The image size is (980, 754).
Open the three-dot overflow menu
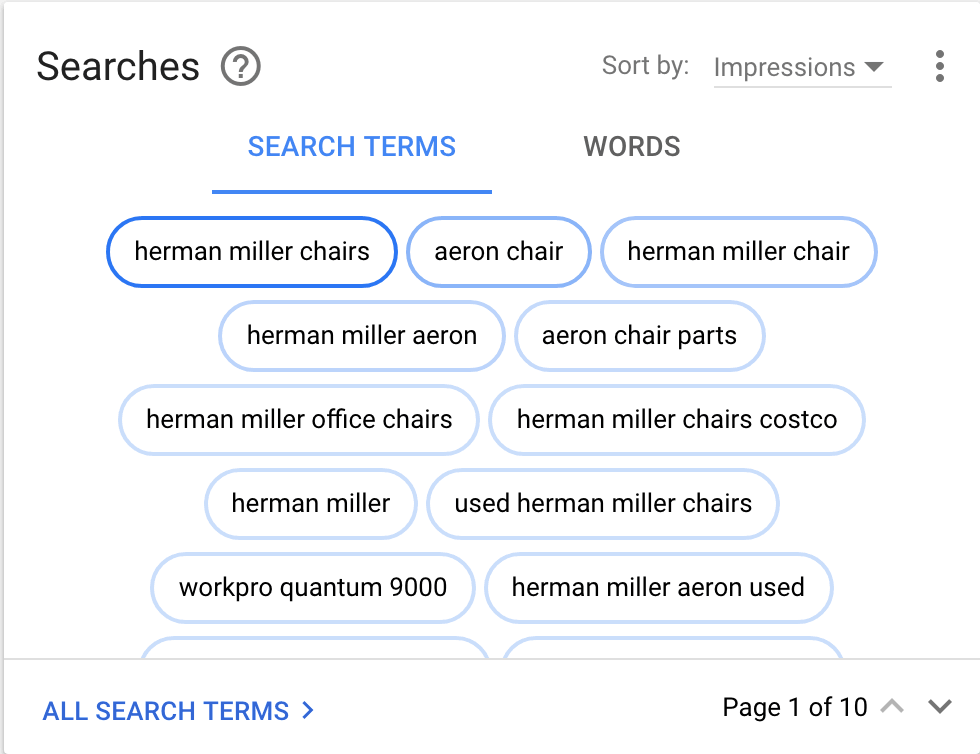pos(940,67)
